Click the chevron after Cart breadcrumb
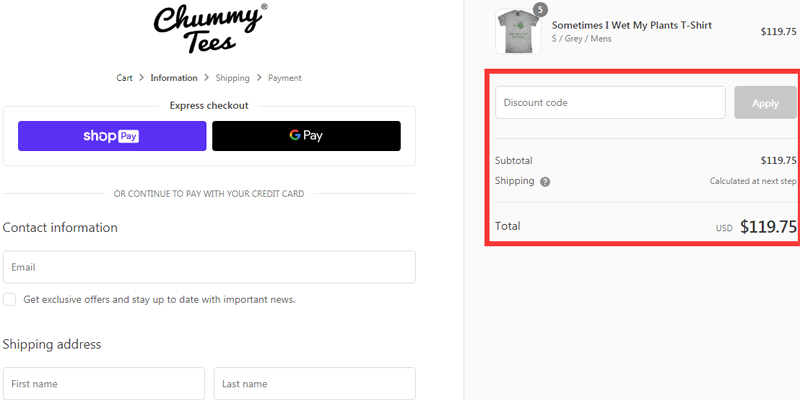The width and height of the screenshot is (800, 400). (141, 78)
